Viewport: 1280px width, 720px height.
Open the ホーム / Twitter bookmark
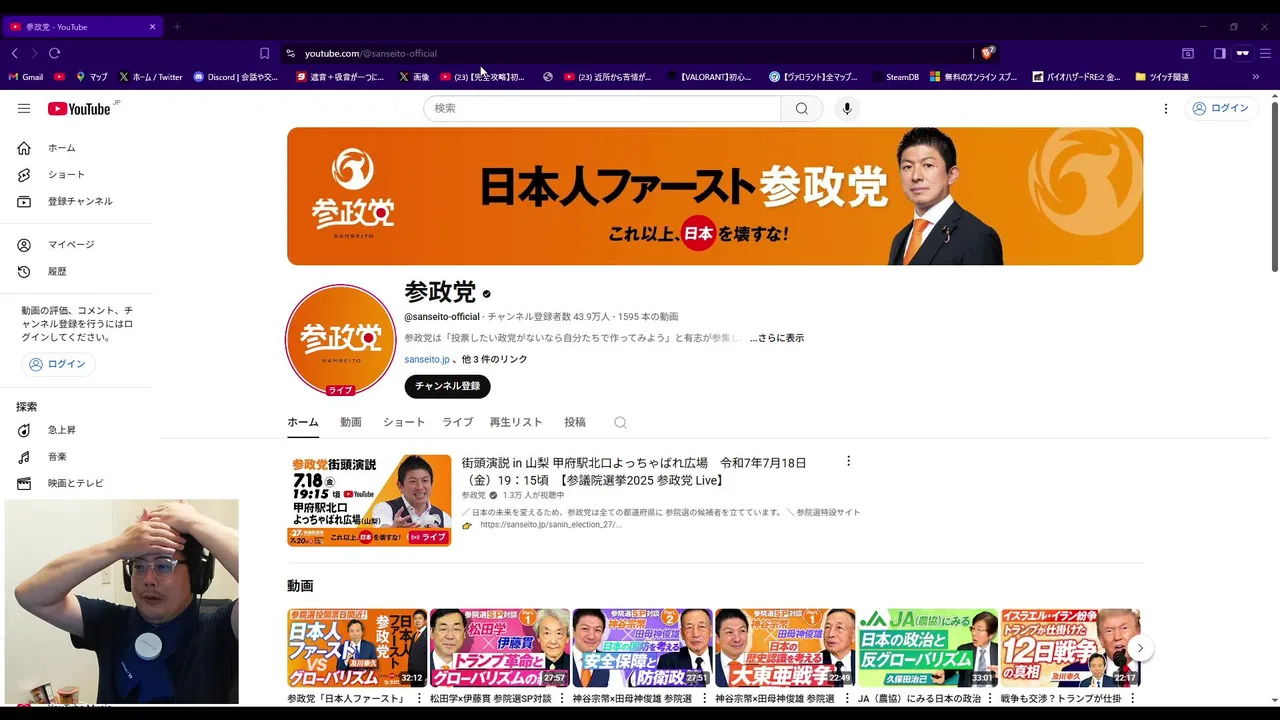pyautogui.click(x=151, y=77)
